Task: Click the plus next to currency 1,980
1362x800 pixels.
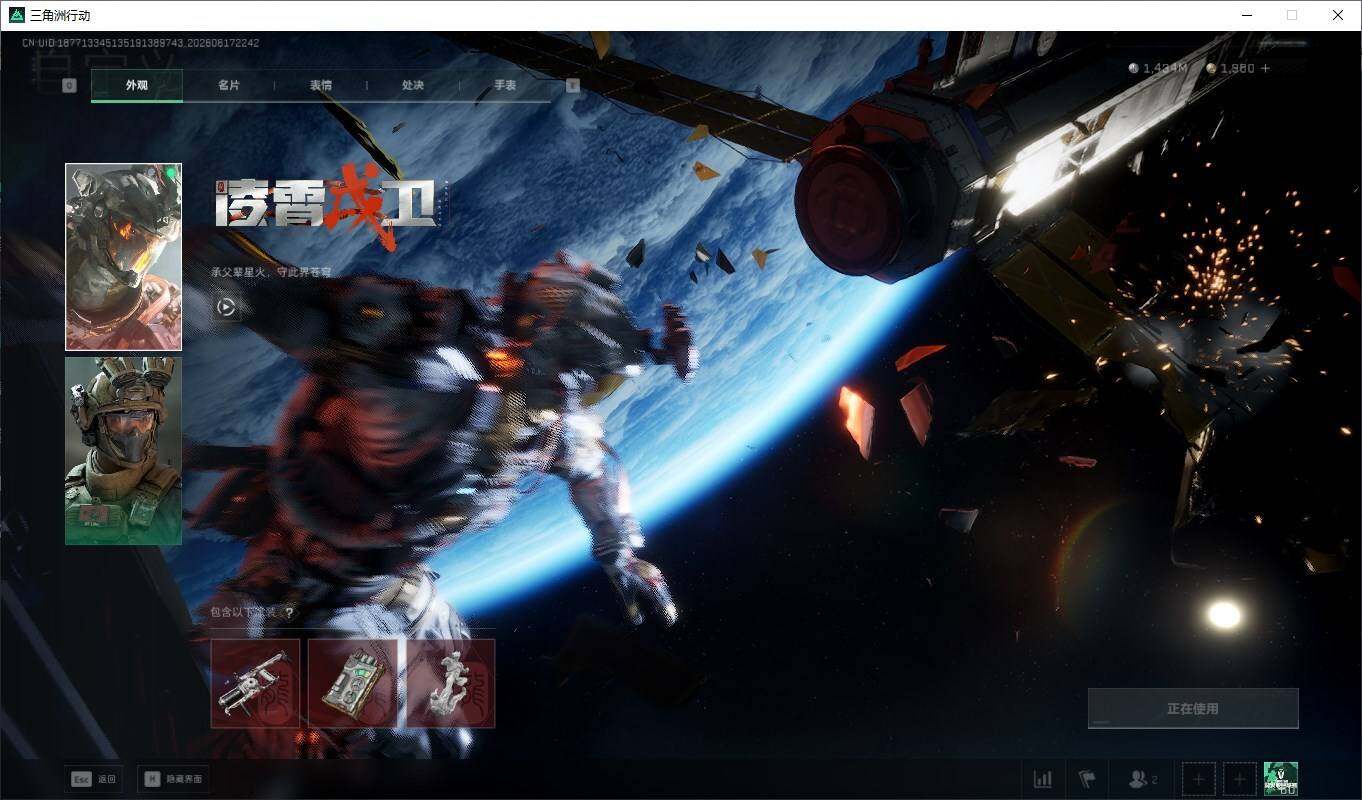Action: (1265, 68)
